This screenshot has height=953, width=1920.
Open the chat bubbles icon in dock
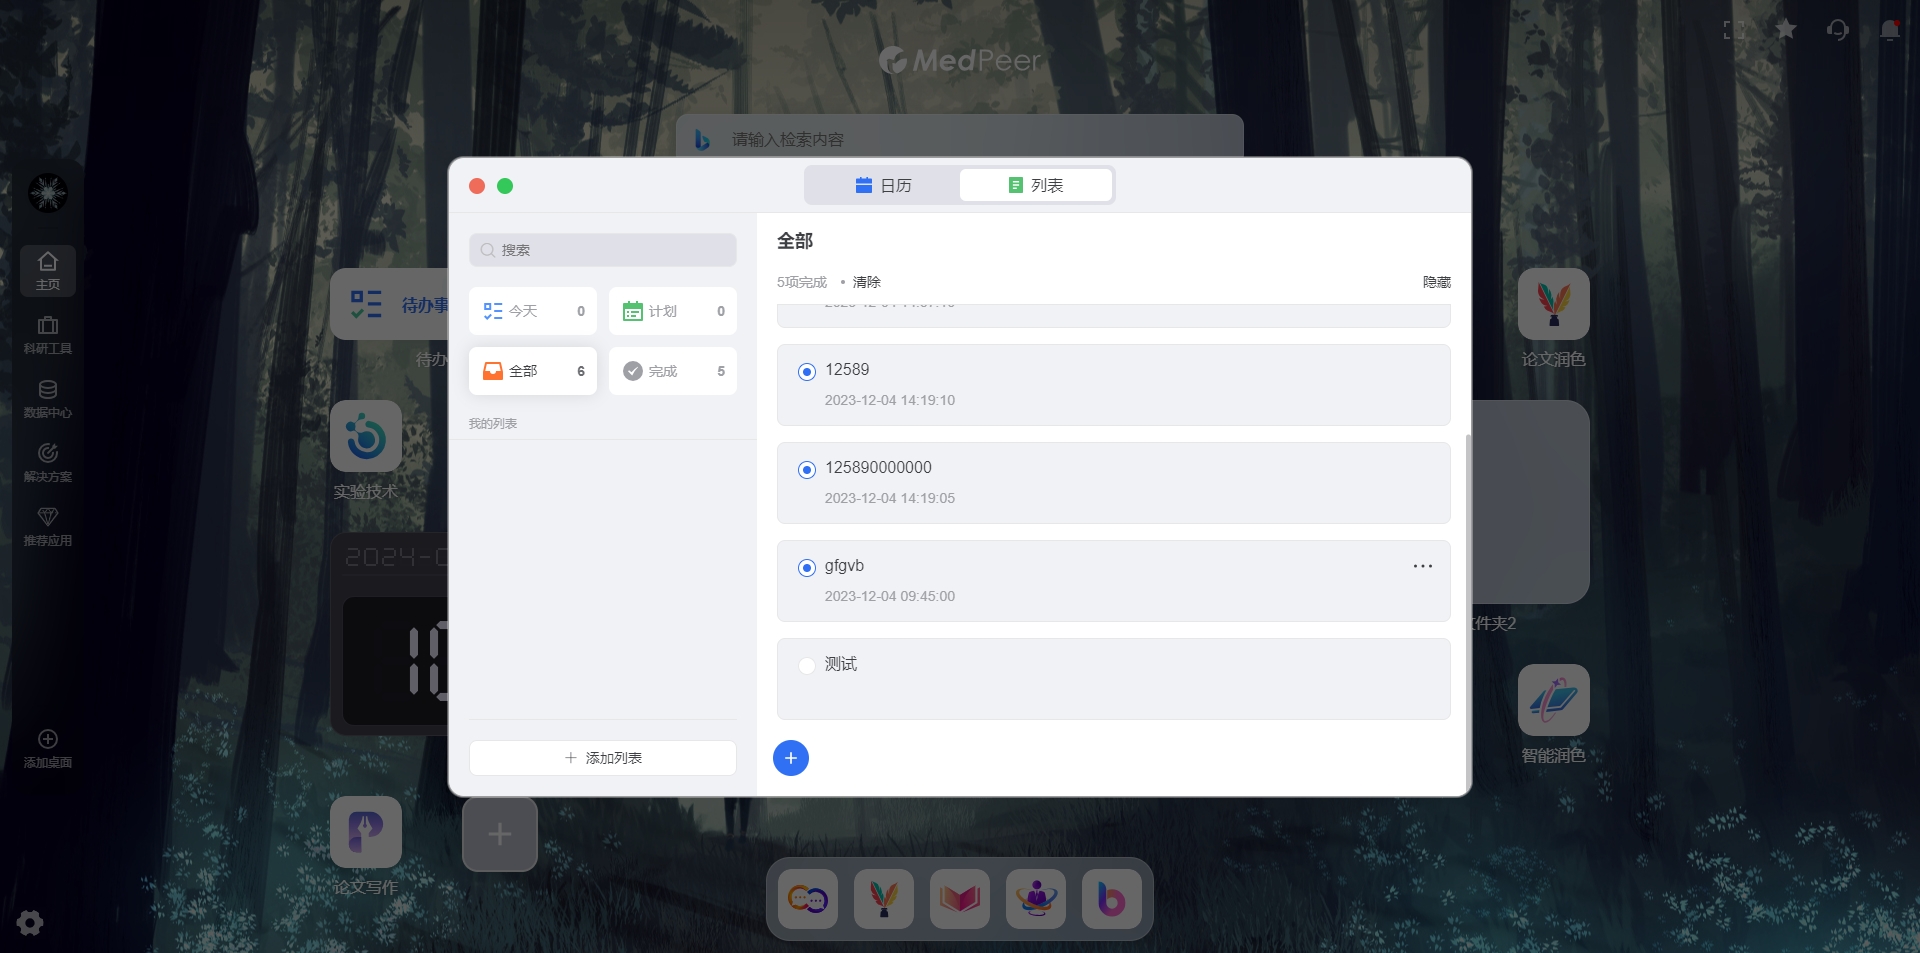click(x=808, y=899)
